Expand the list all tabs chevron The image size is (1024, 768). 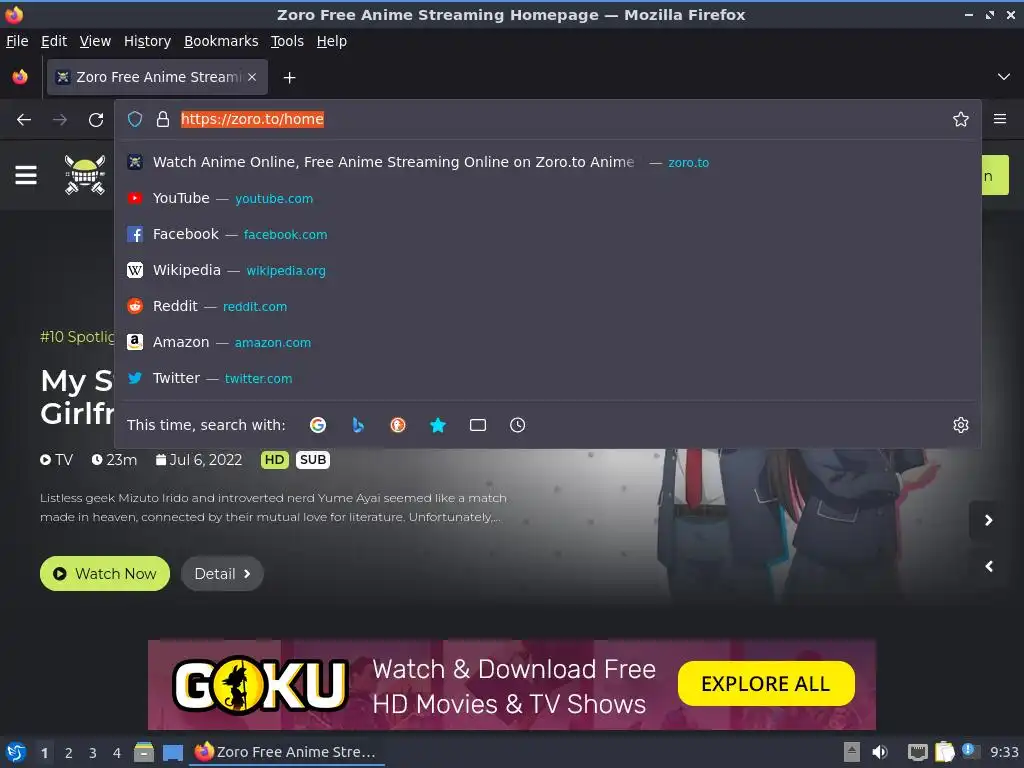[x=1004, y=77]
